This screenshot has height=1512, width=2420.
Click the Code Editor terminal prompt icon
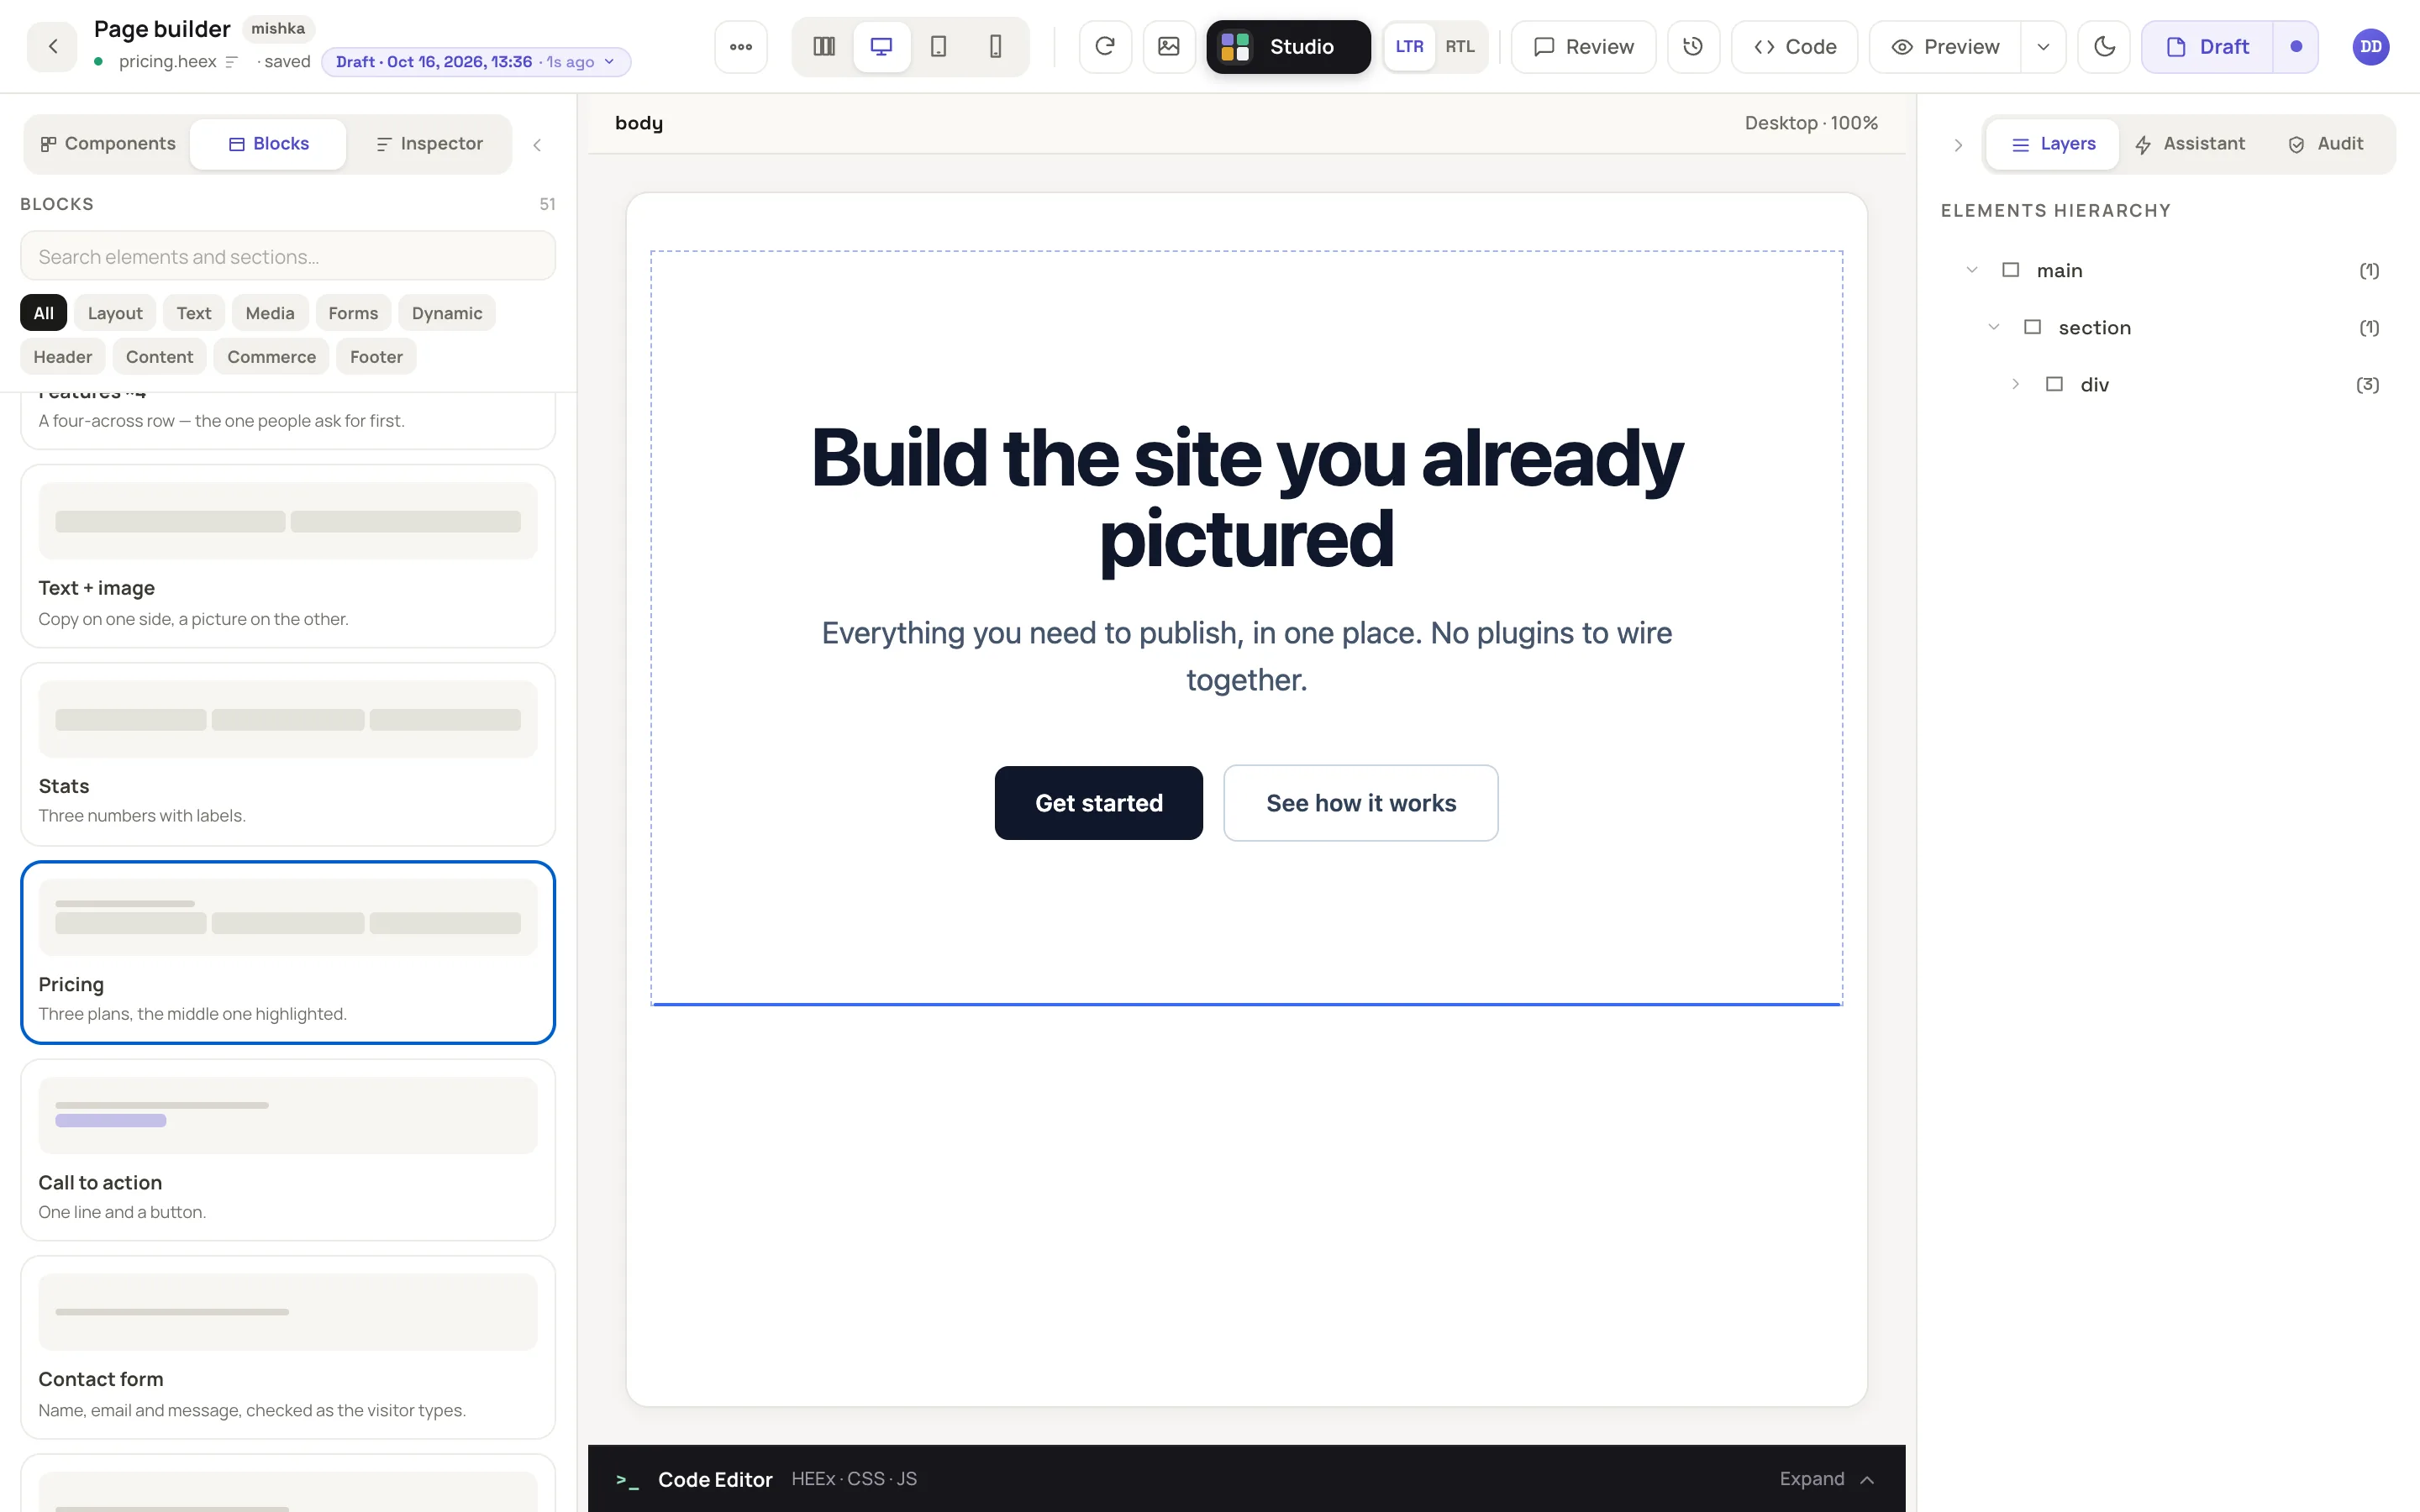pyautogui.click(x=627, y=1480)
